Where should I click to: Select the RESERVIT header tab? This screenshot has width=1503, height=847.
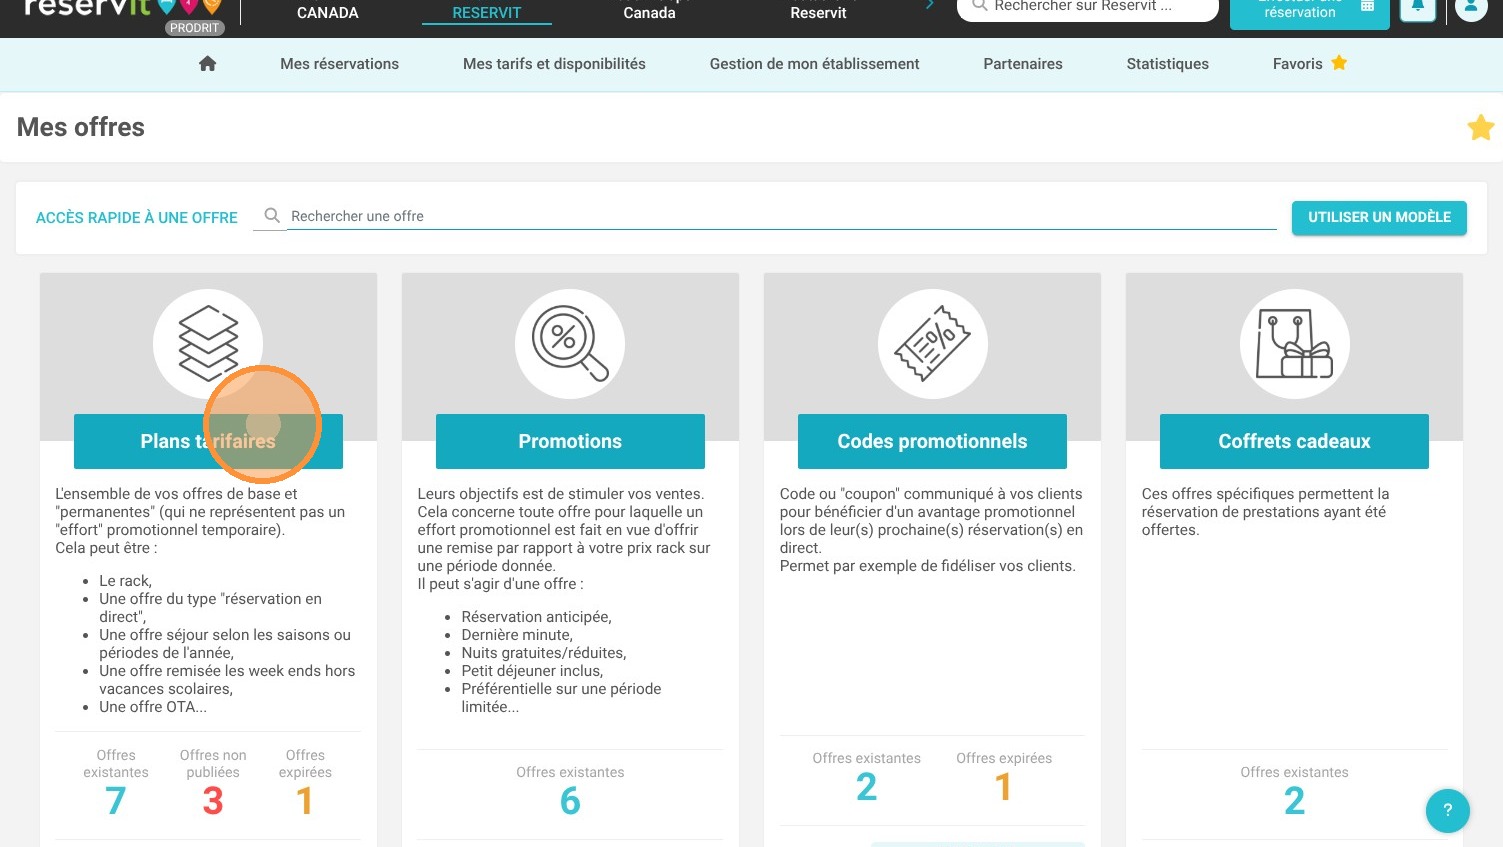click(x=487, y=13)
